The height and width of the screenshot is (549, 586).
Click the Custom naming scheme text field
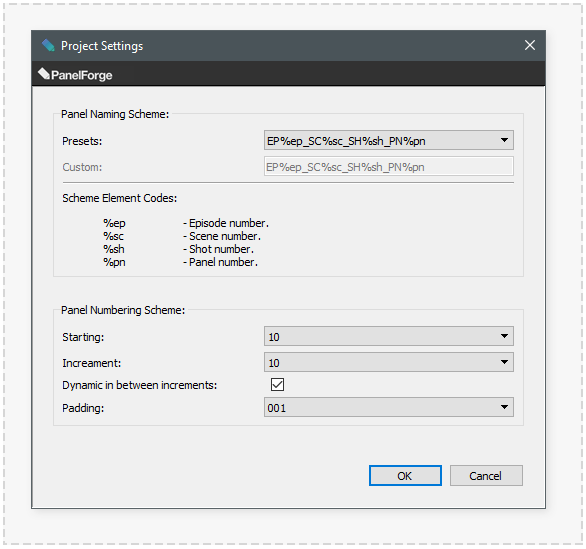pos(389,166)
